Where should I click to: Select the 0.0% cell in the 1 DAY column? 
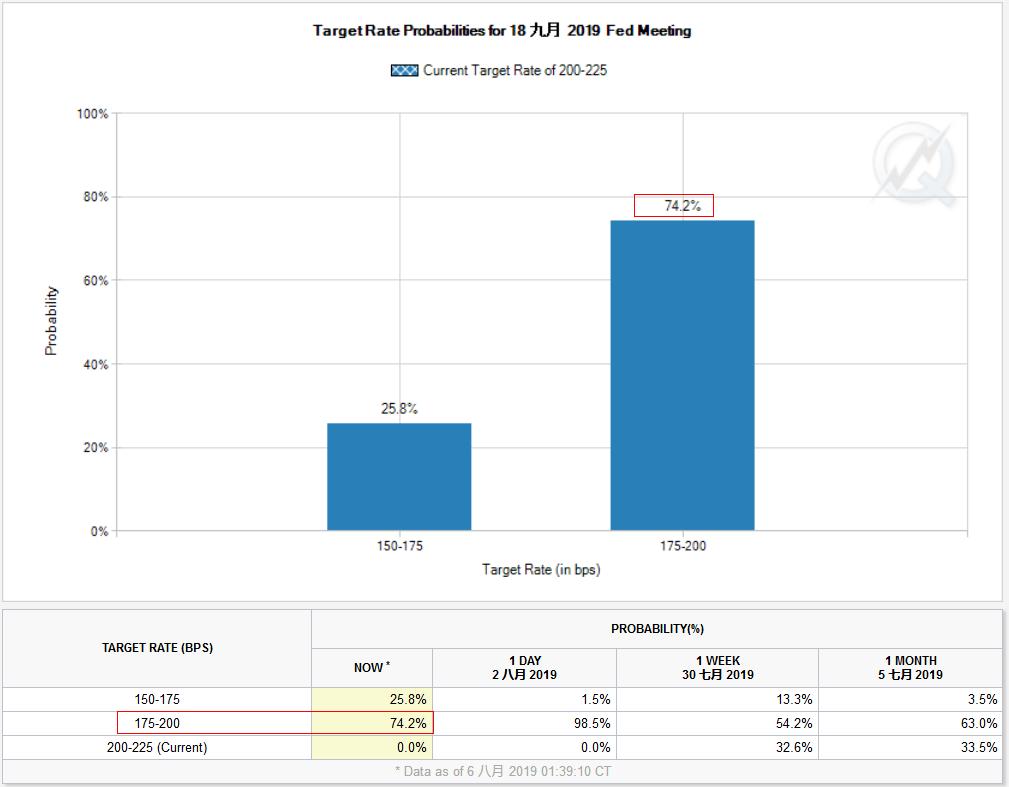[524, 748]
